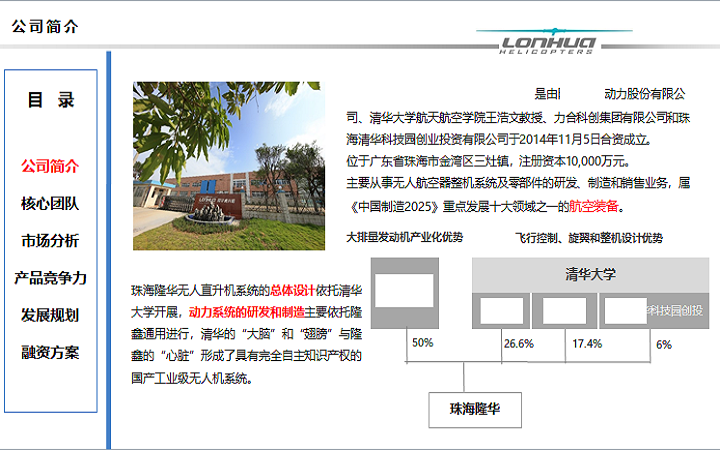Click the 注册资本10,000万元 line
Image resolution: width=720 pixels, height=450 pixels.
[488, 161]
